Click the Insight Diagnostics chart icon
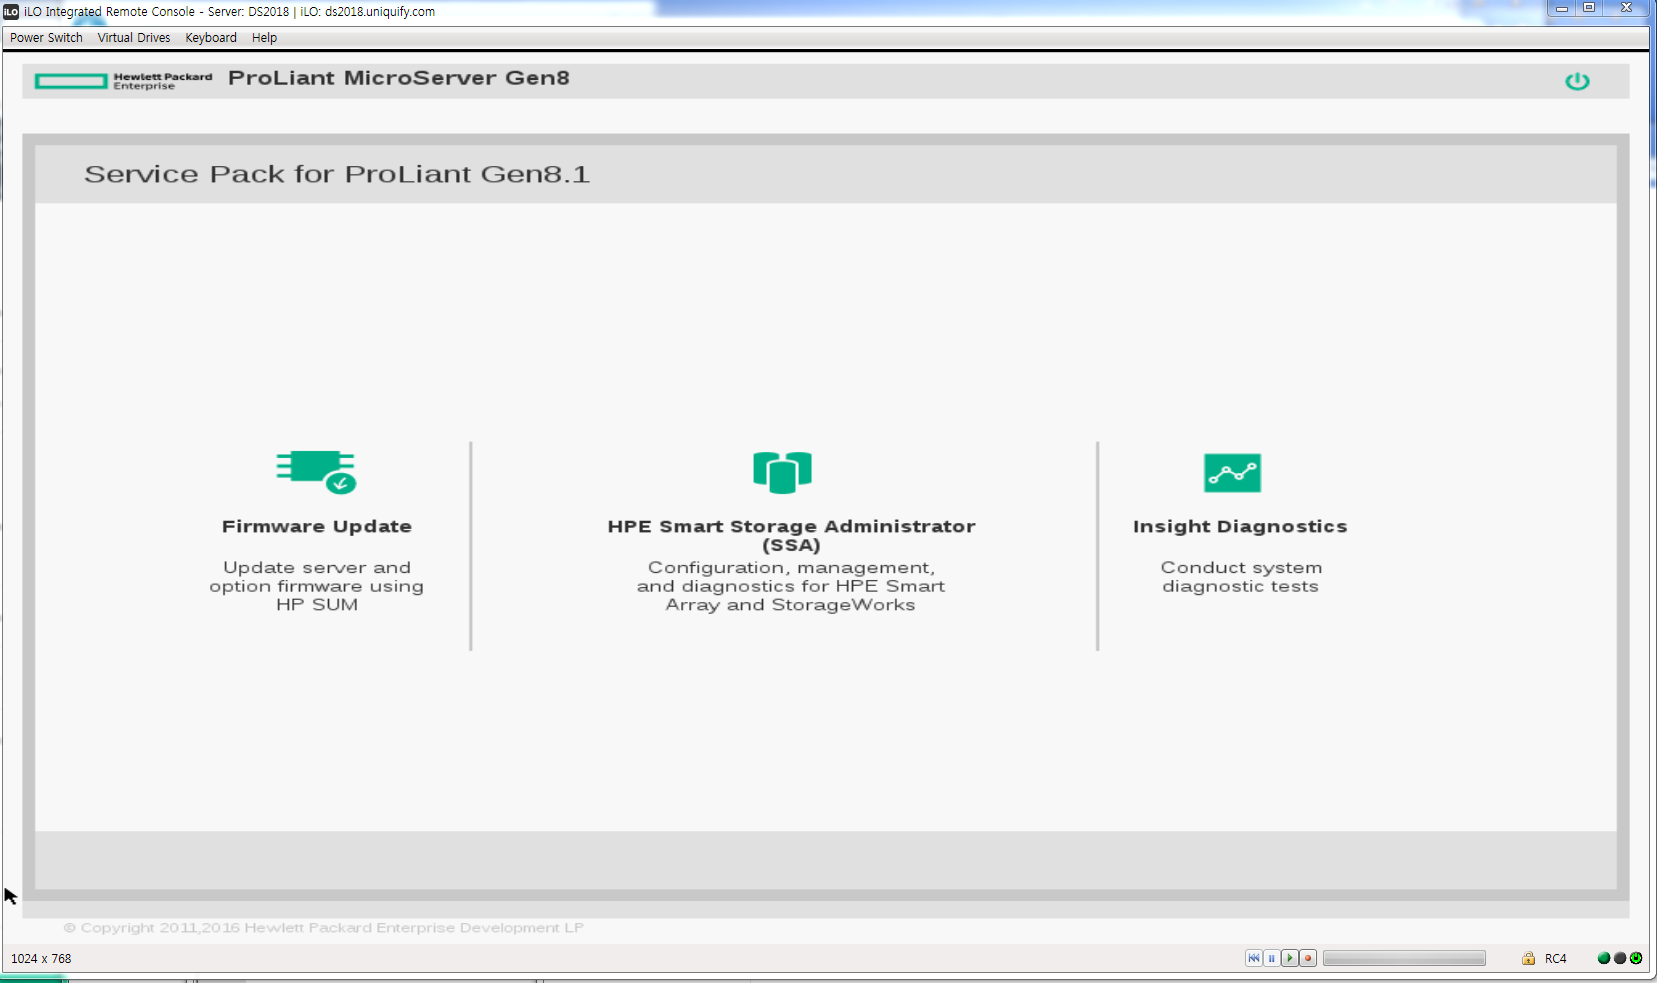Viewport: 1657px width, 983px height. pyautogui.click(x=1232, y=473)
